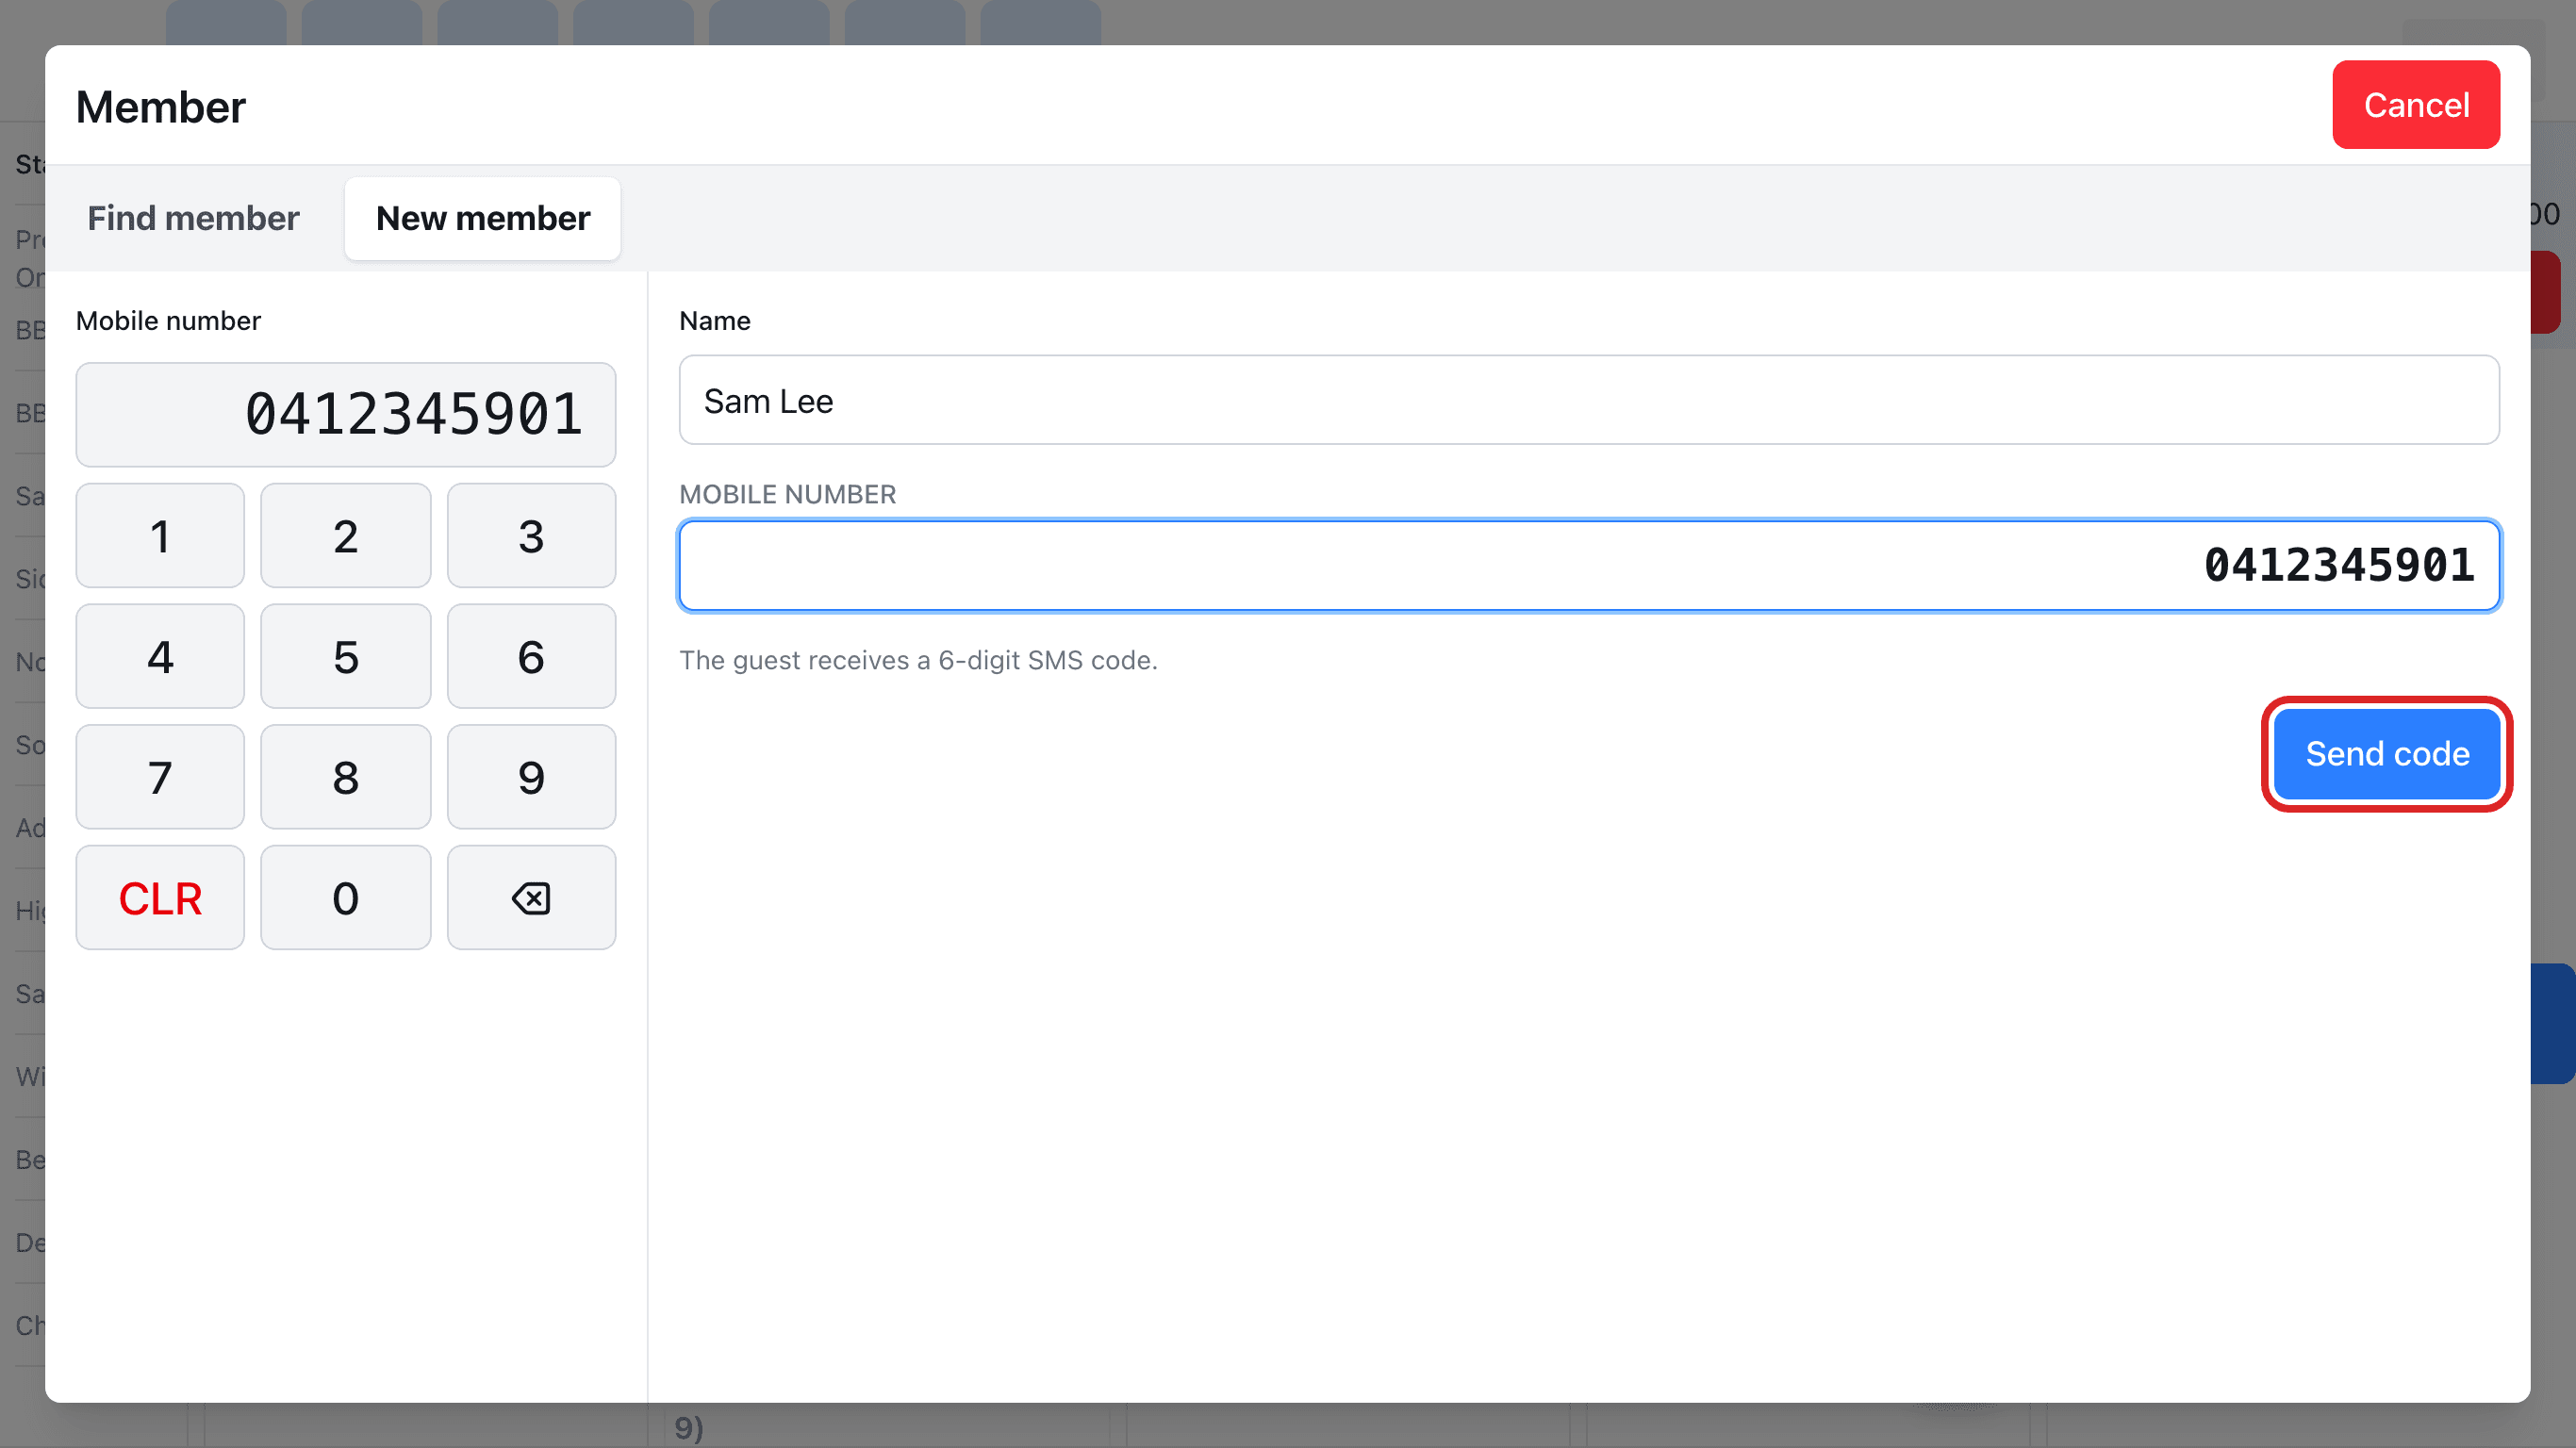Switch to the Find member tab
The image size is (2576, 1448).
(193, 218)
